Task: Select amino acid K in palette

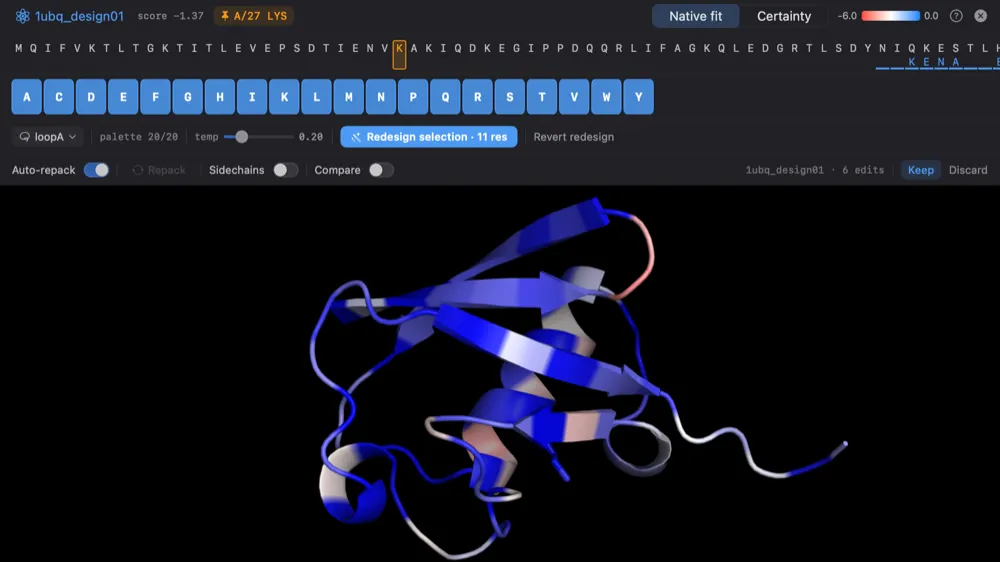Action: pyautogui.click(x=284, y=97)
